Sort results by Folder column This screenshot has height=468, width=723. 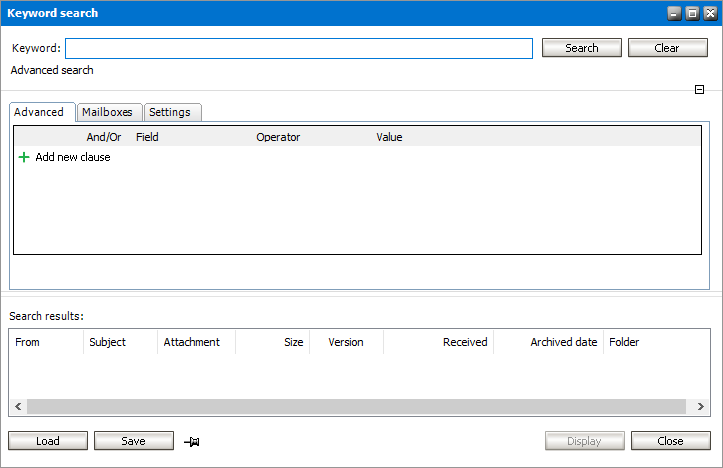tap(657, 342)
